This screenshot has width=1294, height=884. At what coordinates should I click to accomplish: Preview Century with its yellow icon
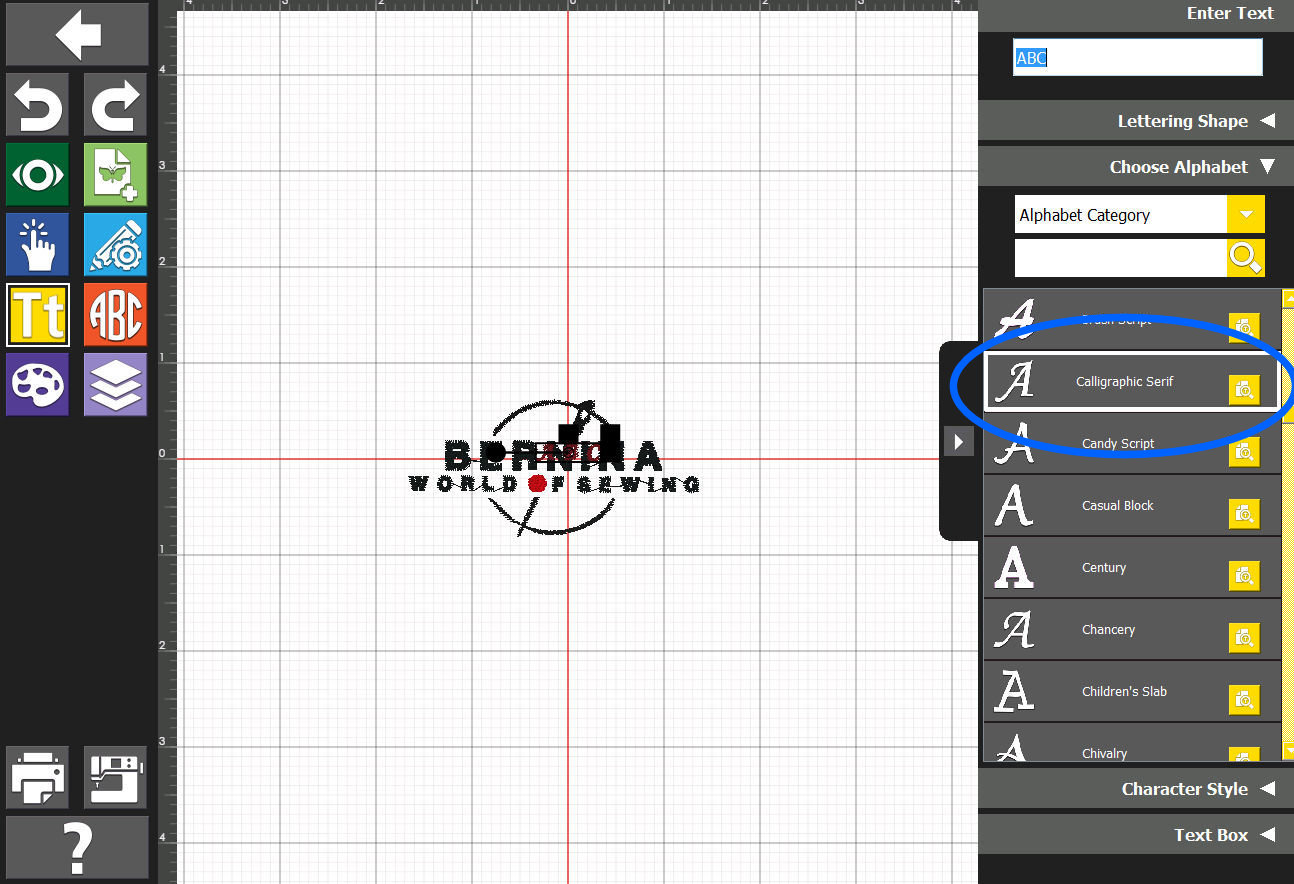tap(1244, 576)
